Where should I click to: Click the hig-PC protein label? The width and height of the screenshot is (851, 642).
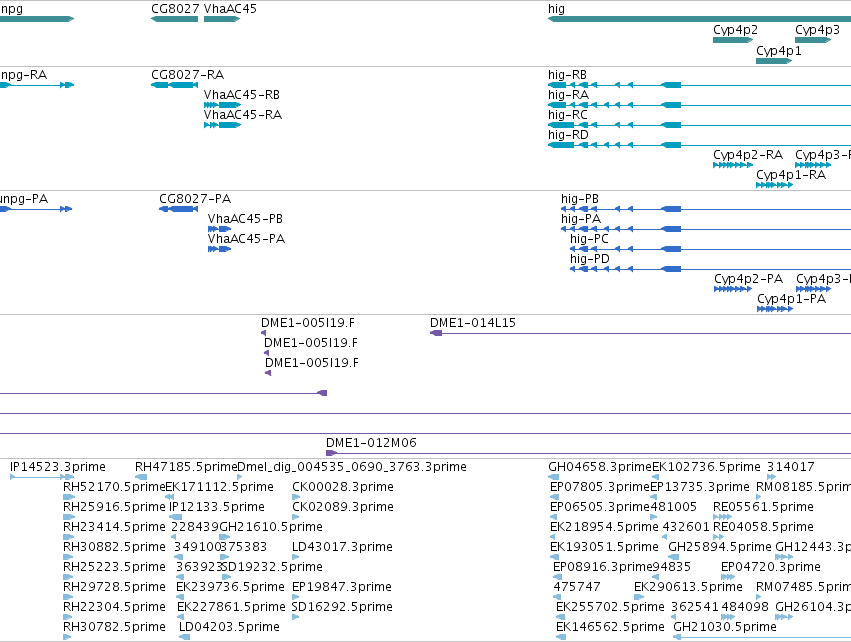(589, 239)
